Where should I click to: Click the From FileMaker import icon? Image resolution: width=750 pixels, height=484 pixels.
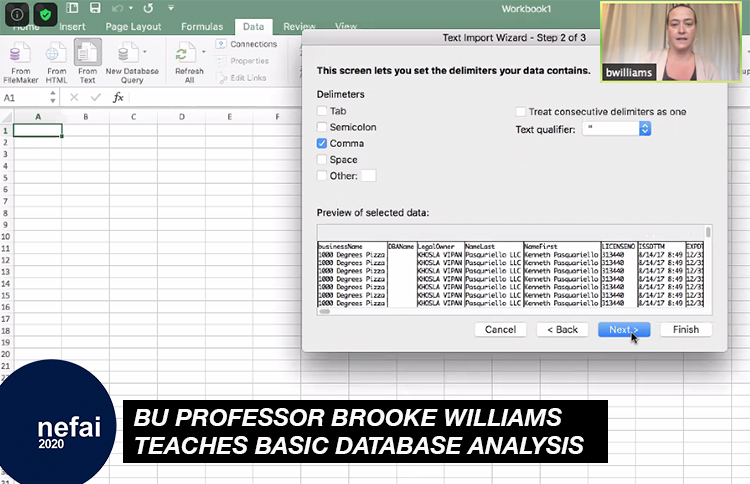(19, 53)
